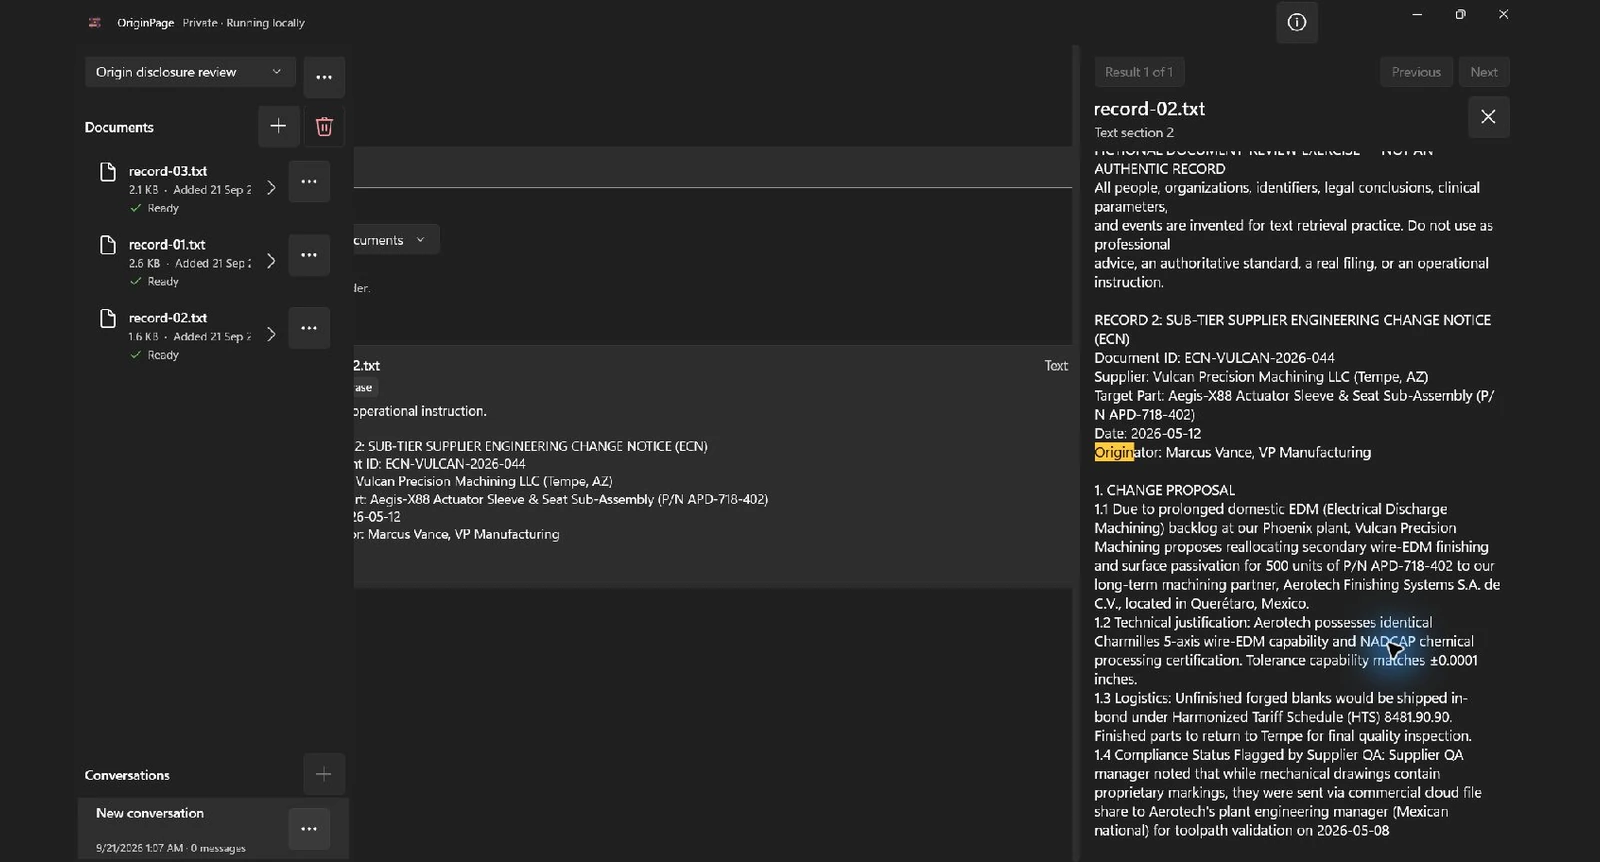Add a new document with plus icon
This screenshot has height=862, width=1600.
[278, 126]
